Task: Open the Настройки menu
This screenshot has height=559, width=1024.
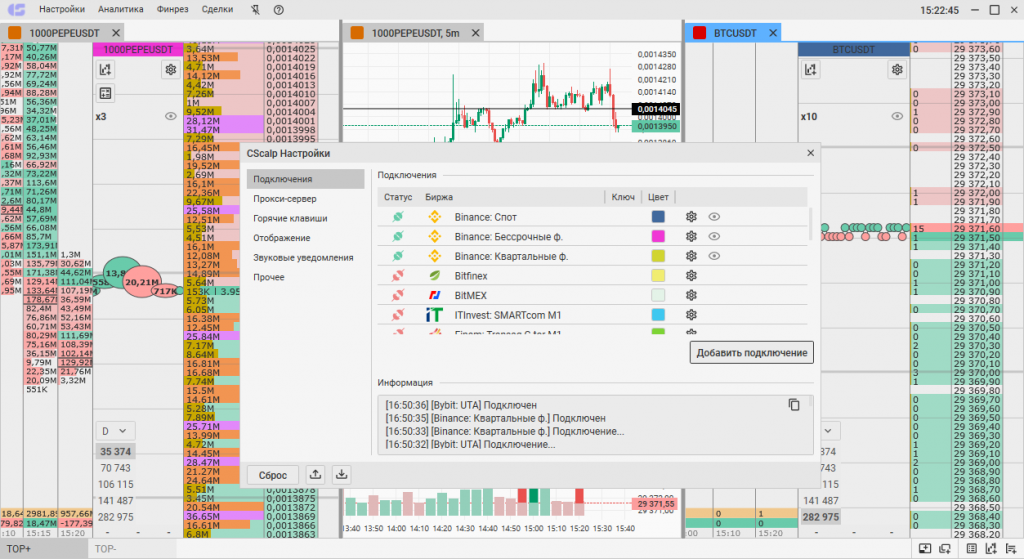Action: 62,10
